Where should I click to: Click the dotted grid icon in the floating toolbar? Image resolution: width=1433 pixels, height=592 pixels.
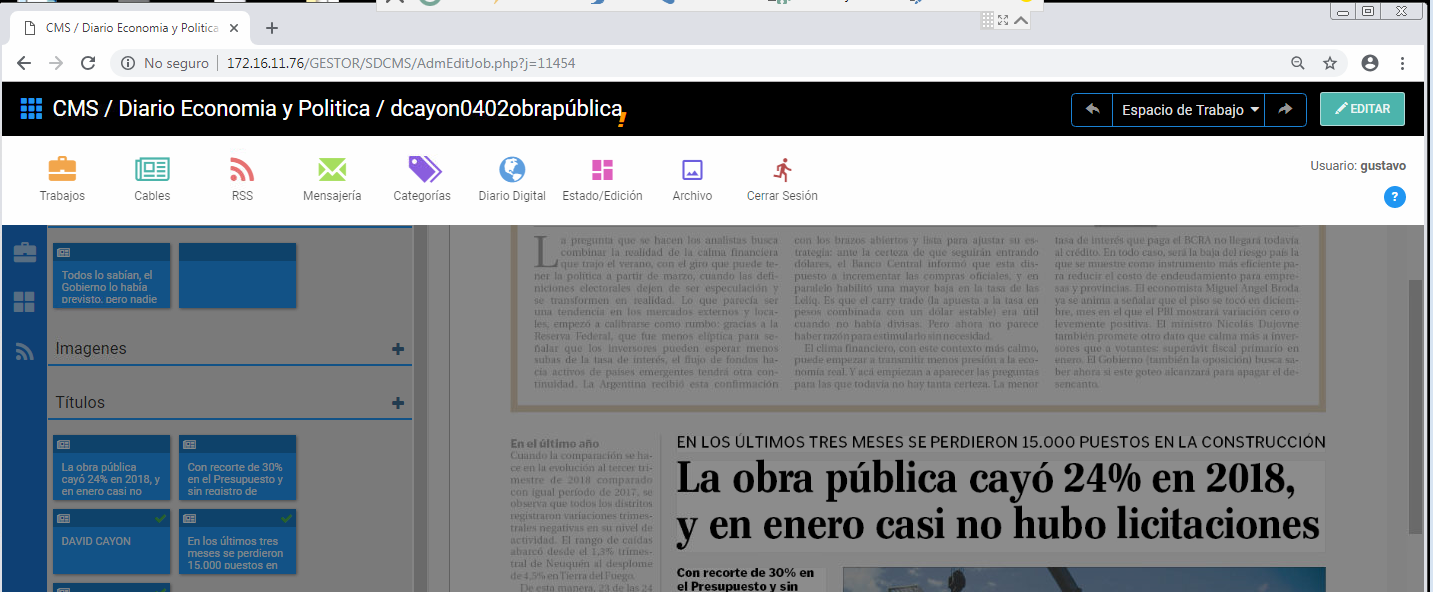pyautogui.click(x=987, y=20)
